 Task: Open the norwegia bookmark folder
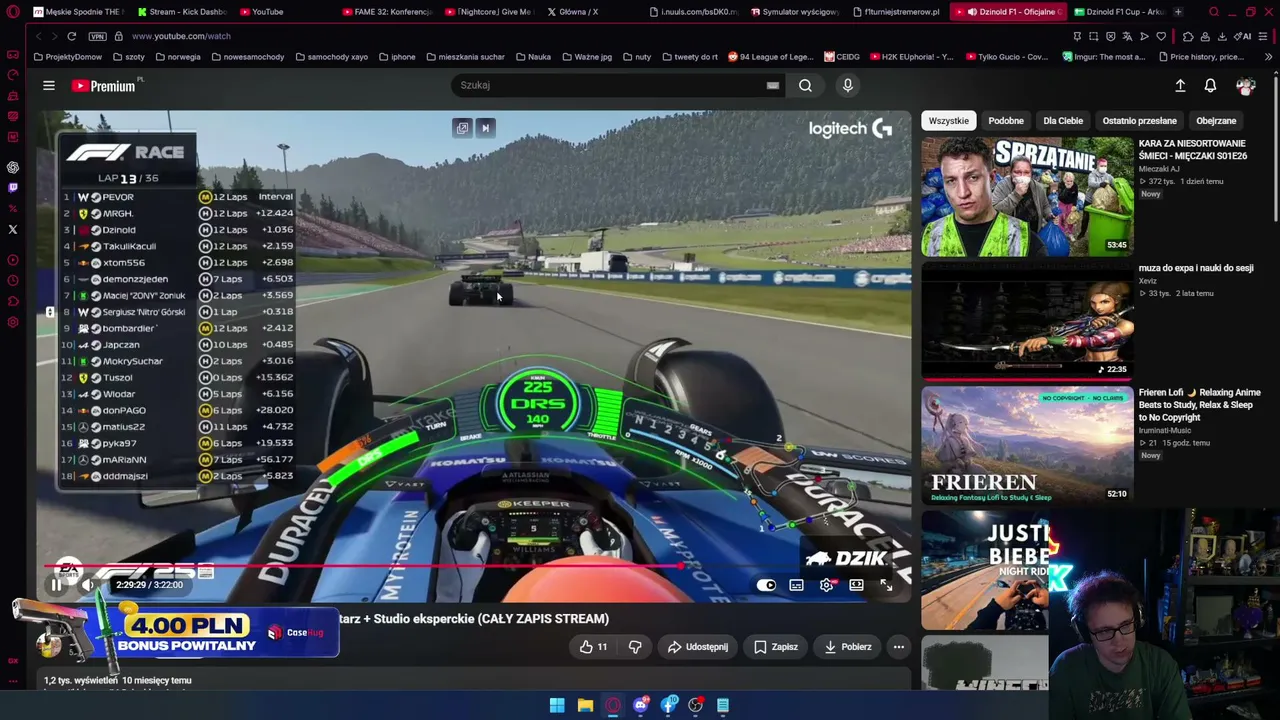[178, 57]
